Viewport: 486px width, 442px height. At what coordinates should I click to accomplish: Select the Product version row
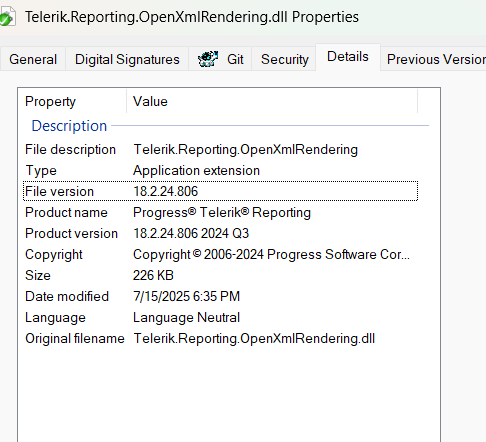click(x=220, y=233)
